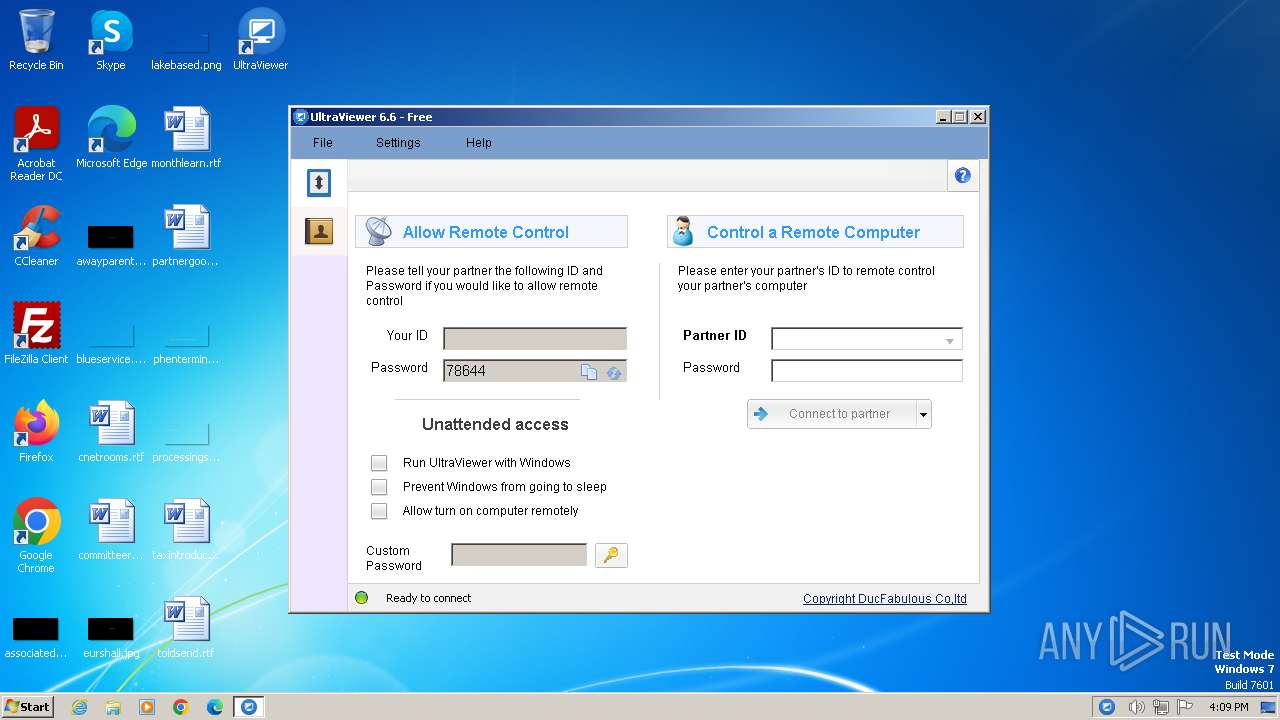Click the satellite dish Allow Remote Control icon
The width and height of the screenshot is (1280, 720).
pos(379,231)
